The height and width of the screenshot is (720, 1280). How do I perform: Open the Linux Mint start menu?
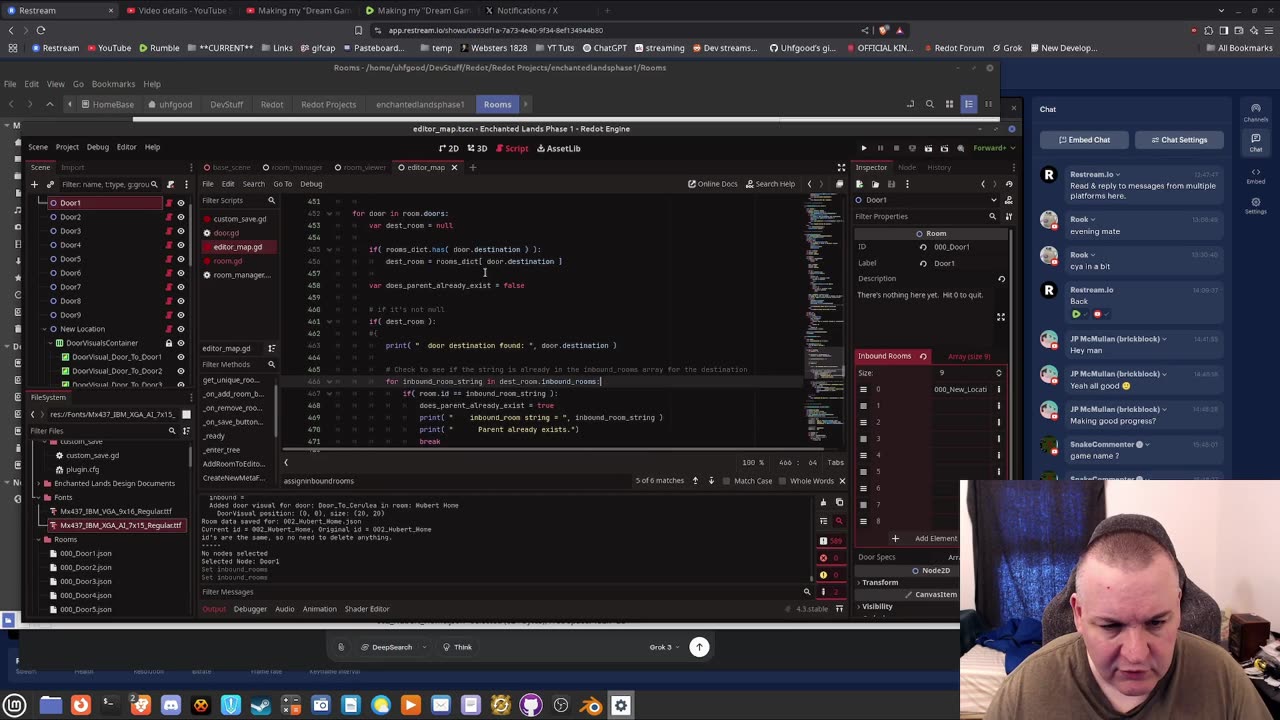(x=15, y=705)
